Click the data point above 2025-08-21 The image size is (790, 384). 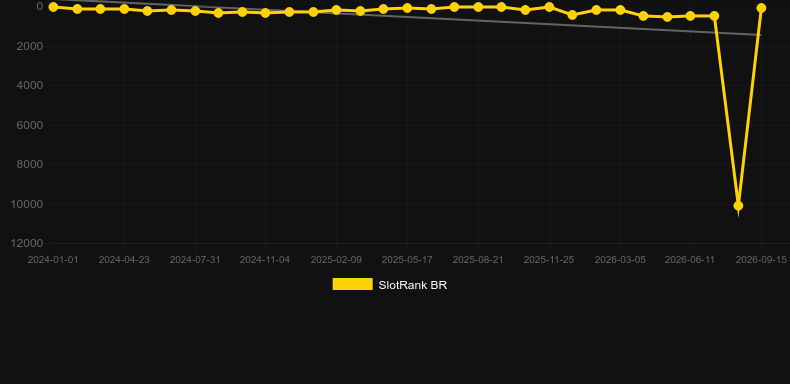click(478, 7)
